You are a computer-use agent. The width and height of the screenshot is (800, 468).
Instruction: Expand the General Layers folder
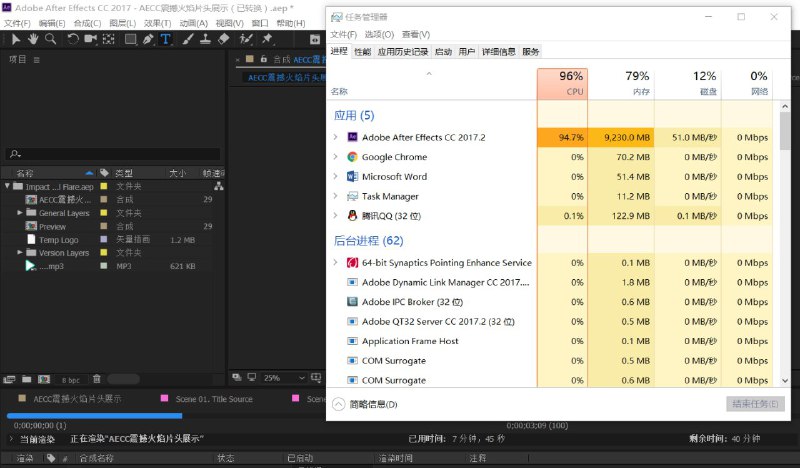tap(19, 212)
